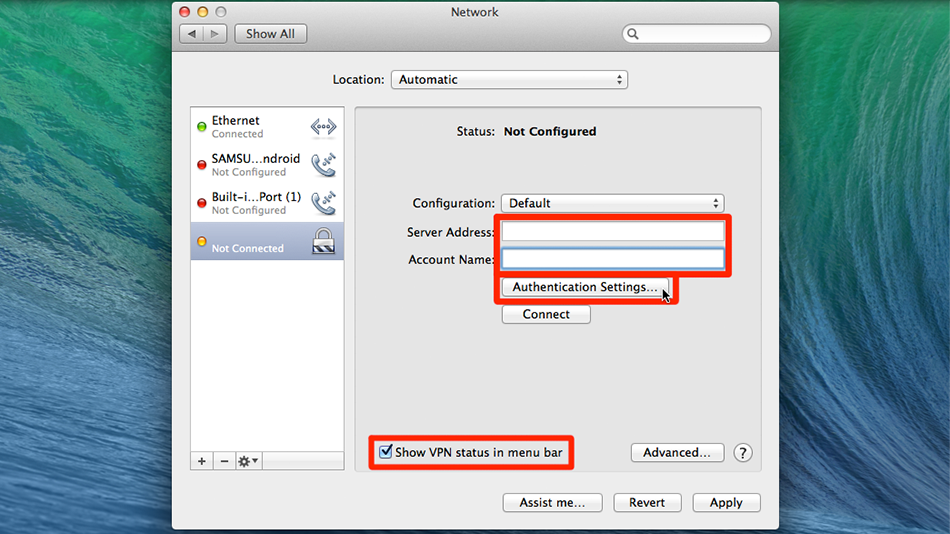The width and height of the screenshot is (950, 534).
Task: Click the Ethernet connection icon
Action: coord(323,127)
